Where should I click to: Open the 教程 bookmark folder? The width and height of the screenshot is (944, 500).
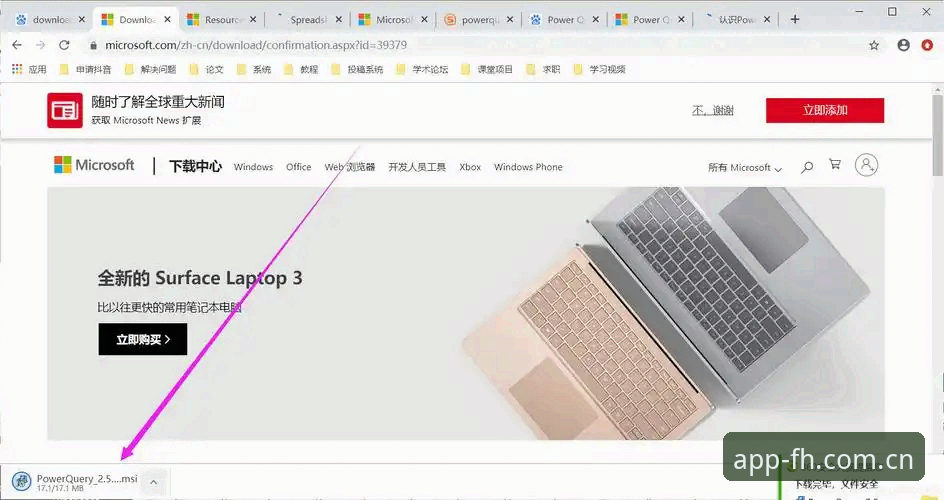301,69
